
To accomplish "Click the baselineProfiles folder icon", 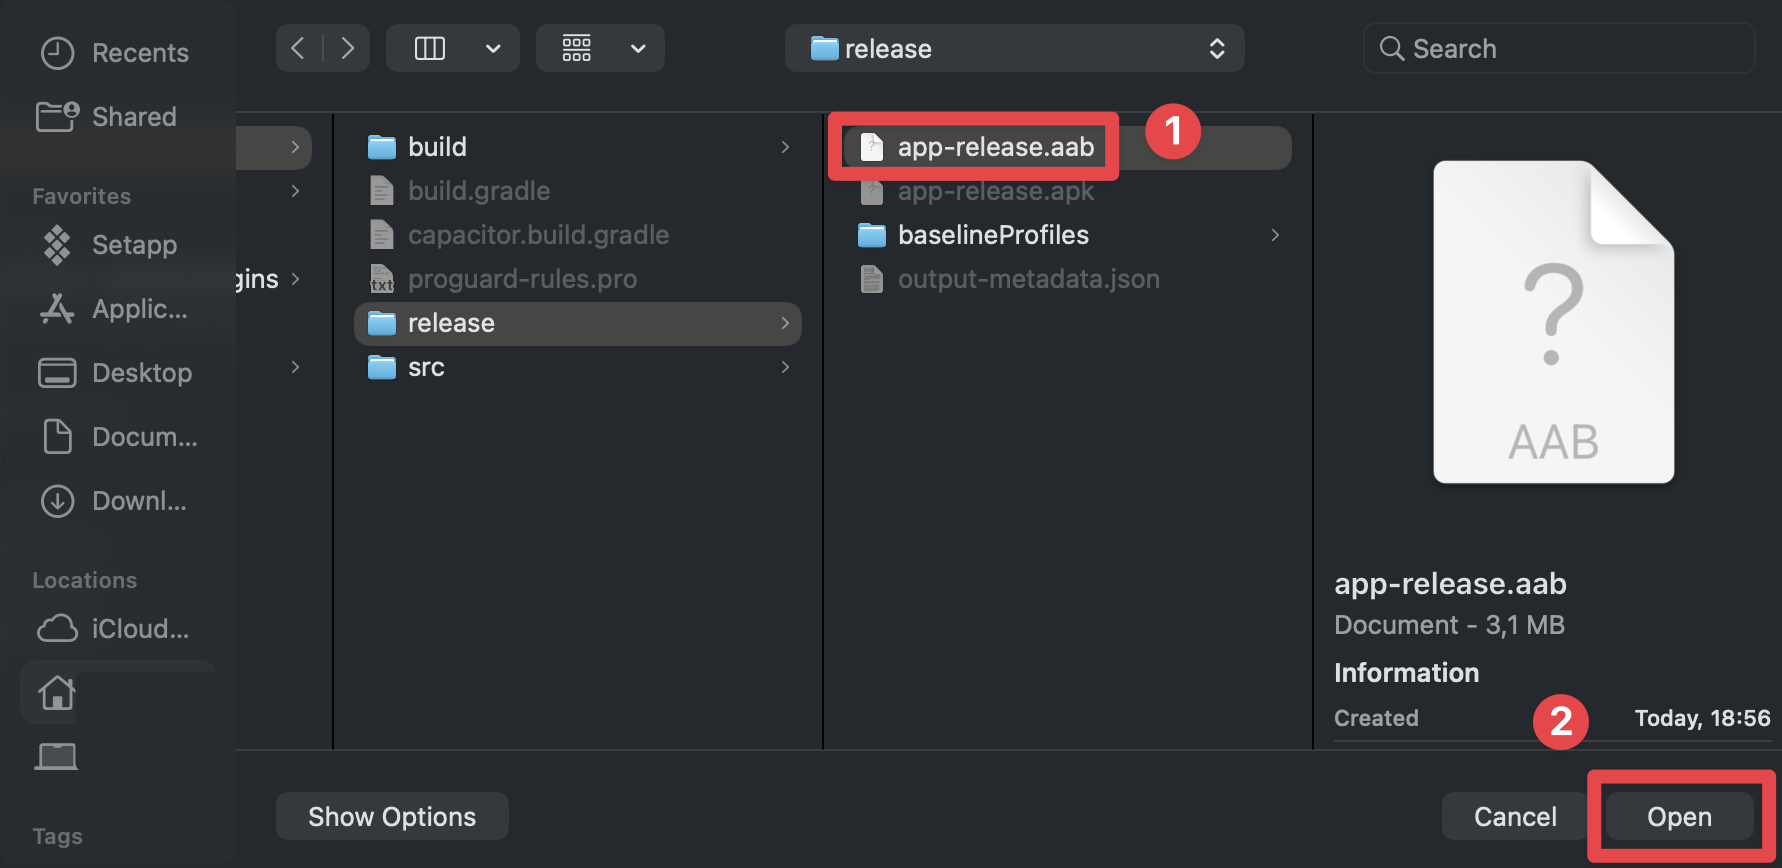I will [872, 236].
